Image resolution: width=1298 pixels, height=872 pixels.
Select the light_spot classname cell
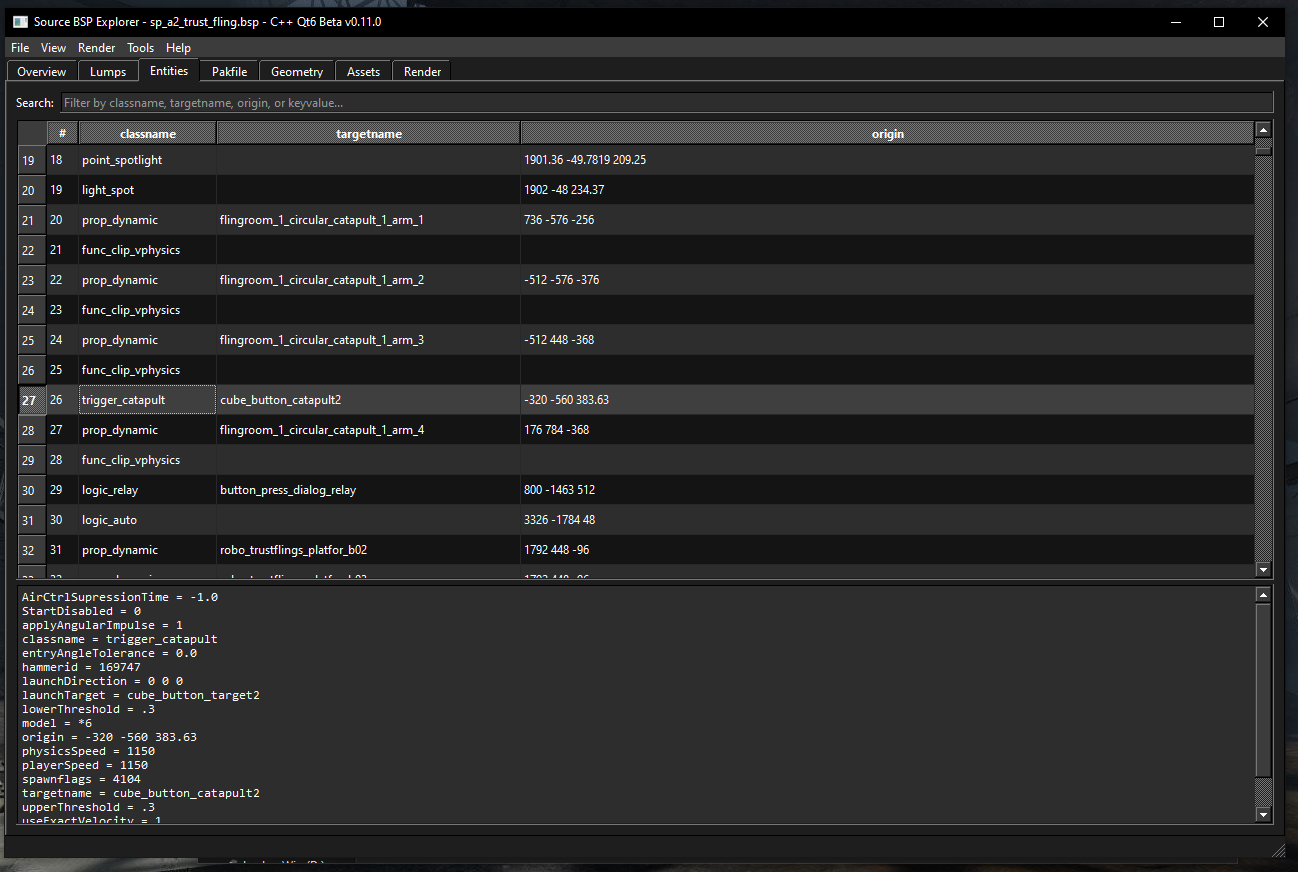tap(148, 190)
